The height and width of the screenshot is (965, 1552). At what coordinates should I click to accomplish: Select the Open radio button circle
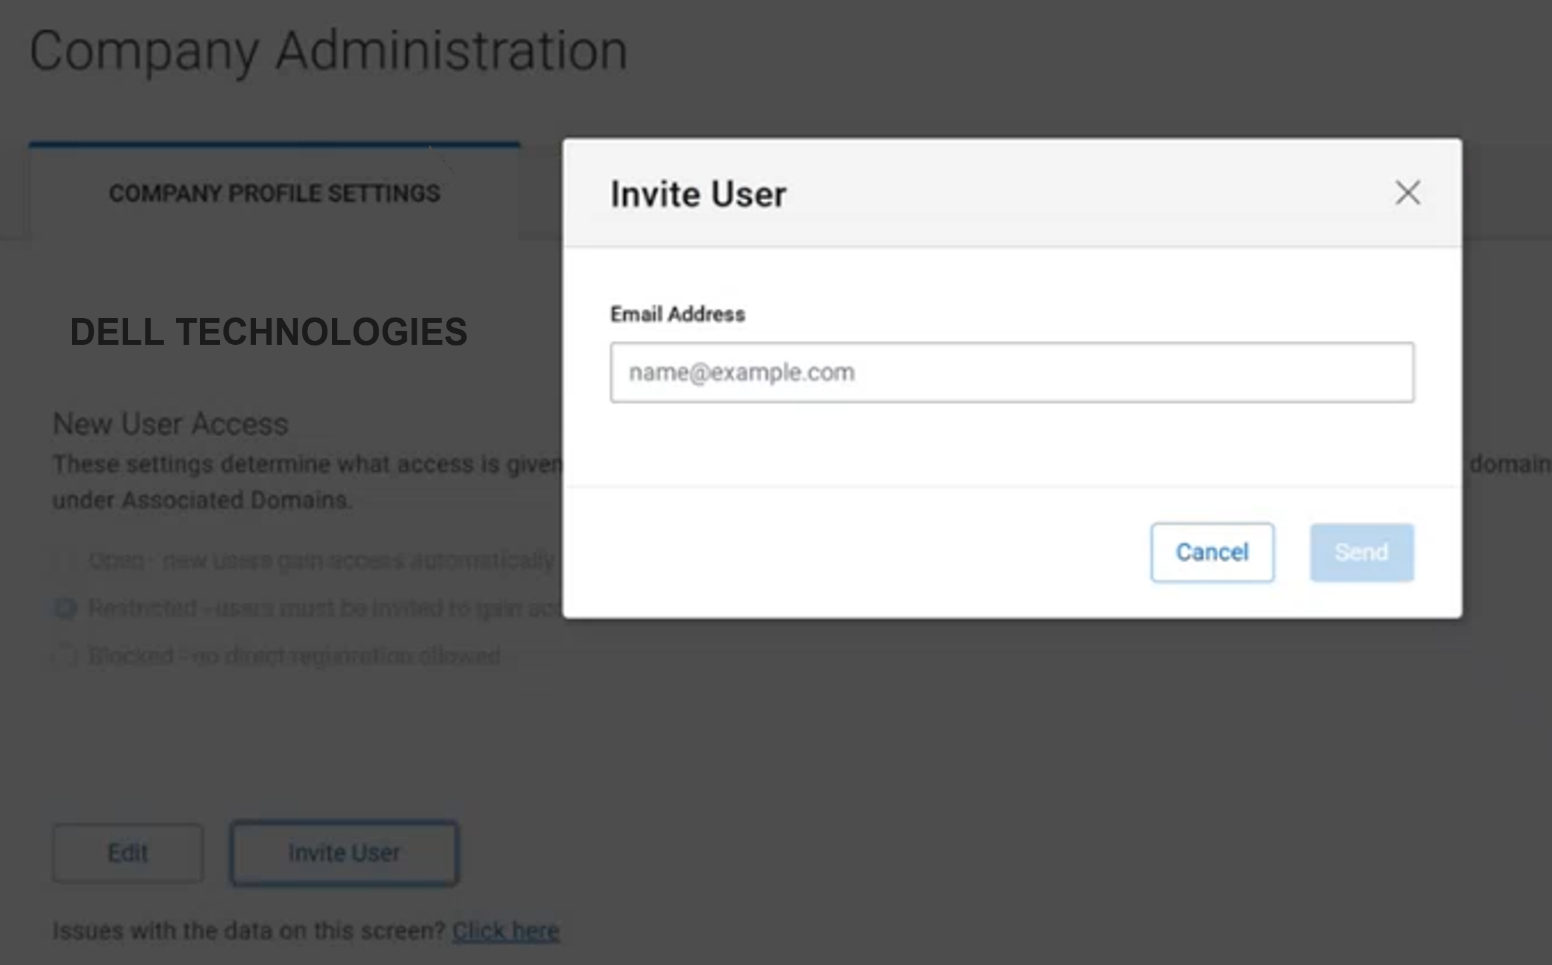click(65, 561)
